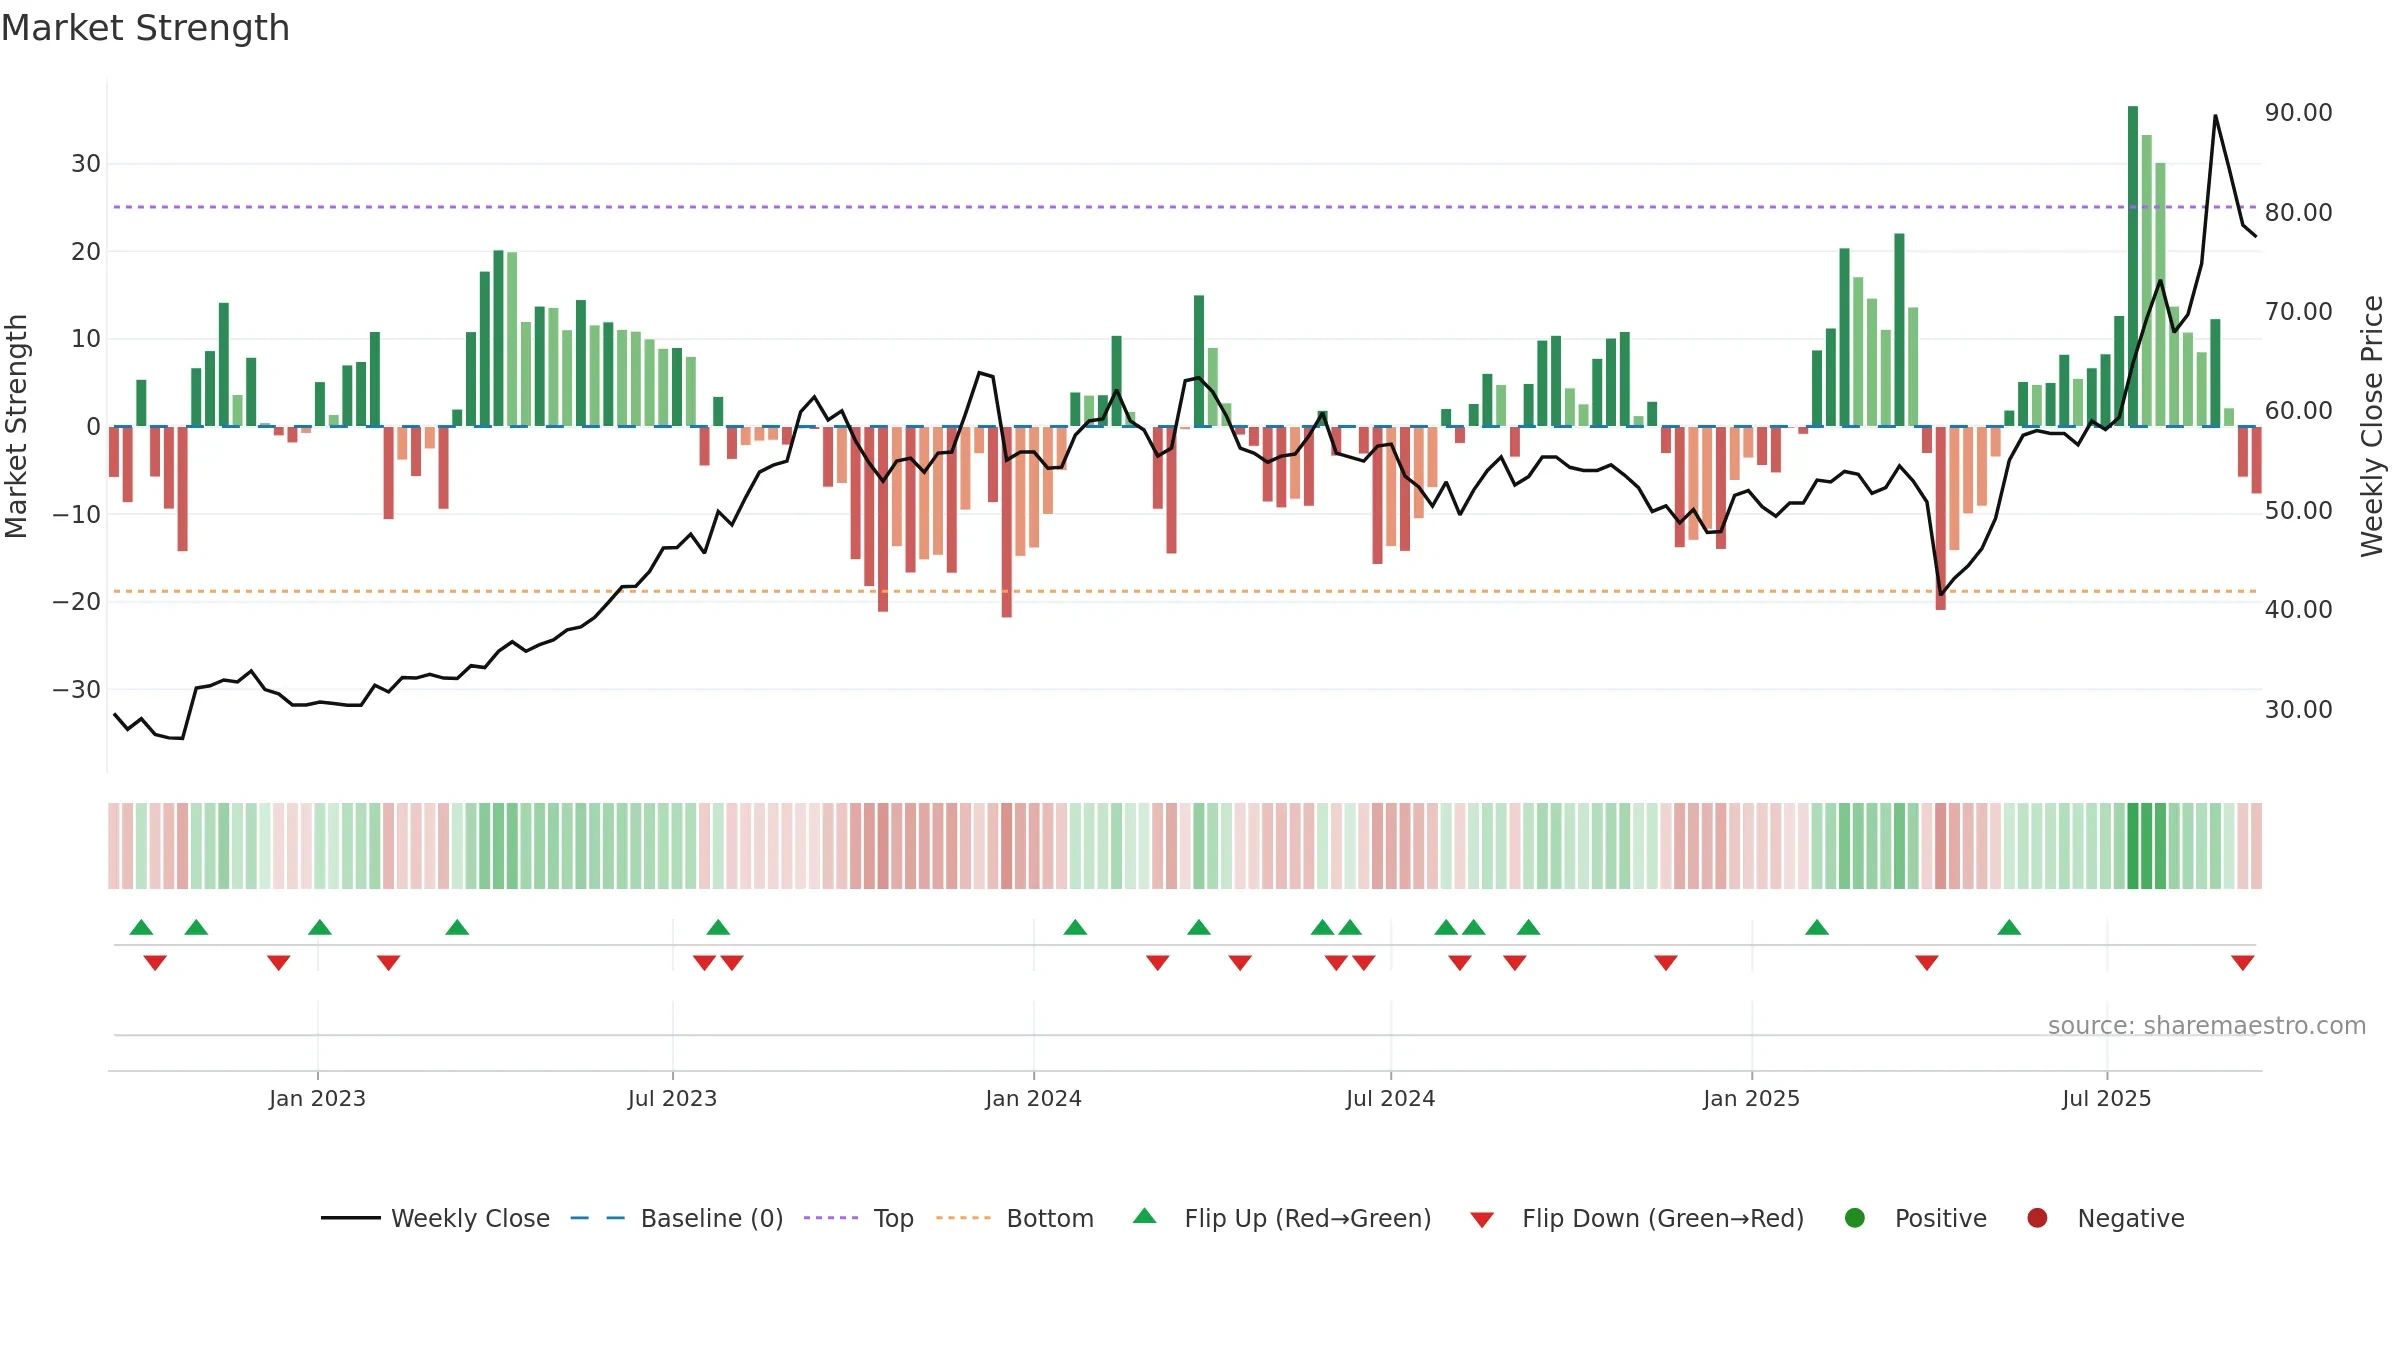
Task: Click the source: sharemaestro.com text
Action: click(x=2207, y=1026)
